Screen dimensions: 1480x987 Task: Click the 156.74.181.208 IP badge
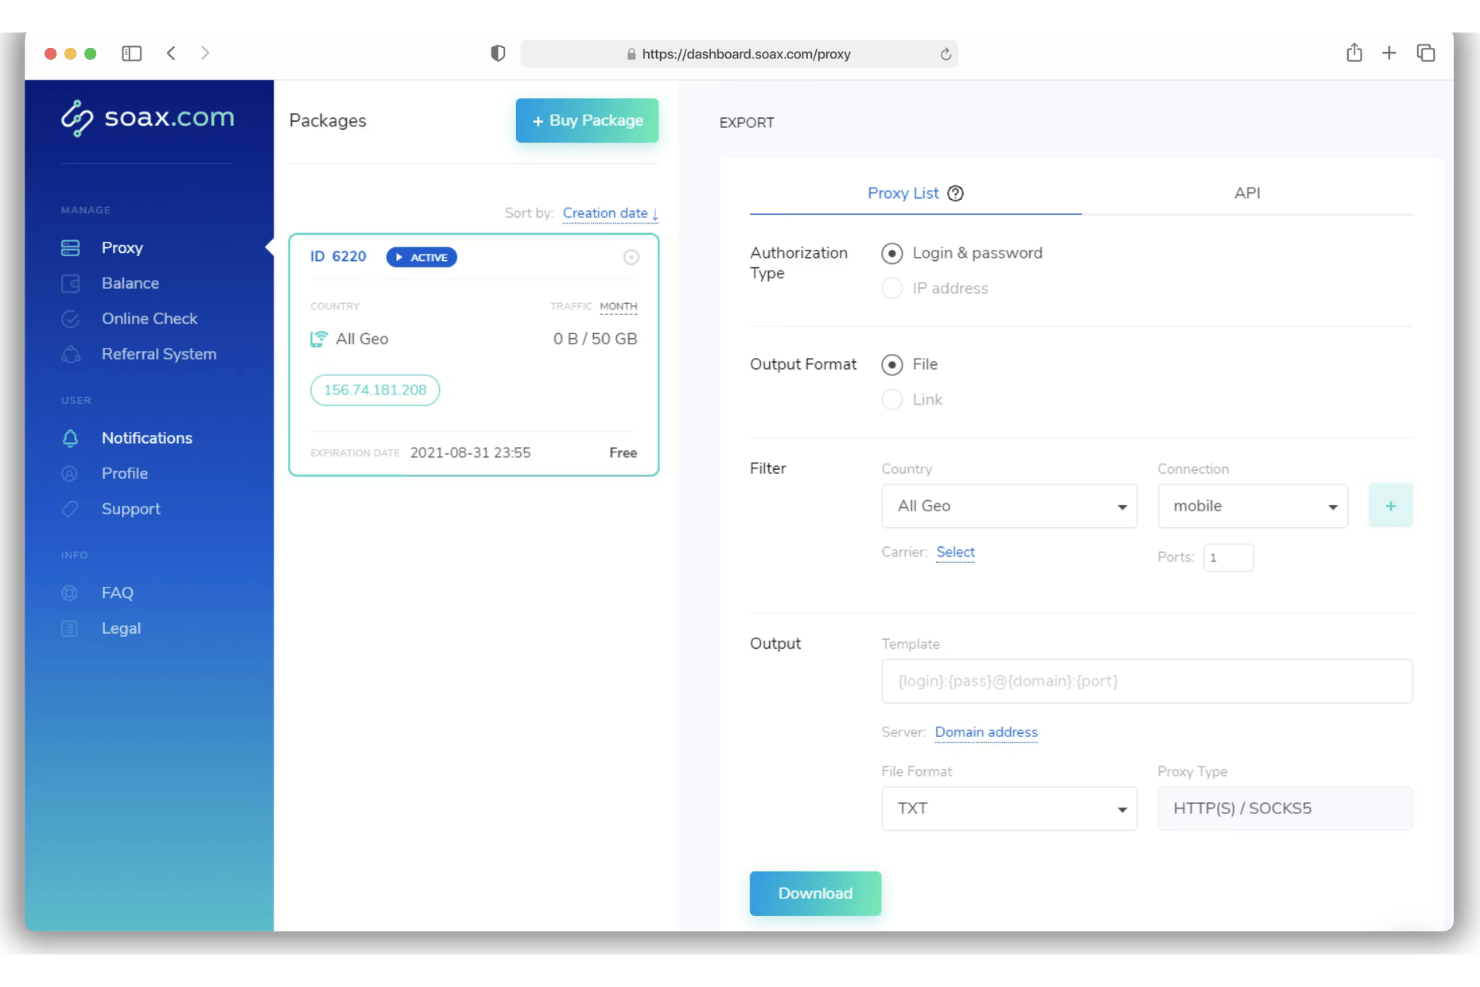(375, 390)
